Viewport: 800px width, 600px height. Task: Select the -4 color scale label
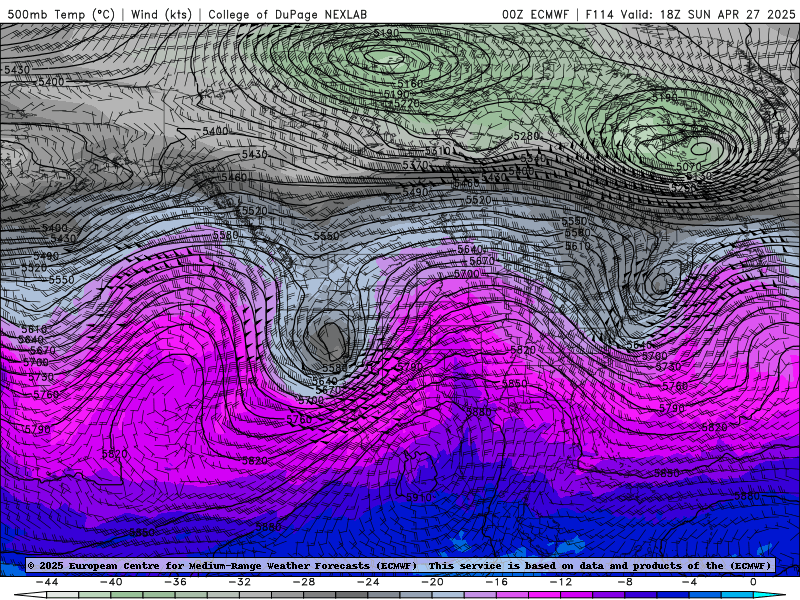tap(689, 582)
